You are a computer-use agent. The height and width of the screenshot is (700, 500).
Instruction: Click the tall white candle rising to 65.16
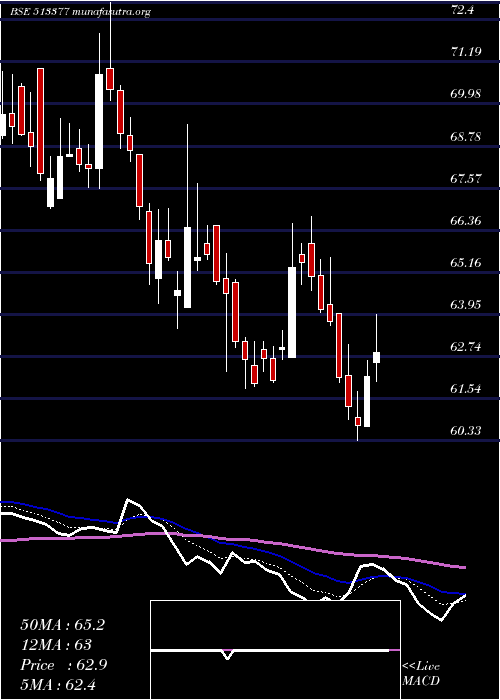(x=292, y=312)
